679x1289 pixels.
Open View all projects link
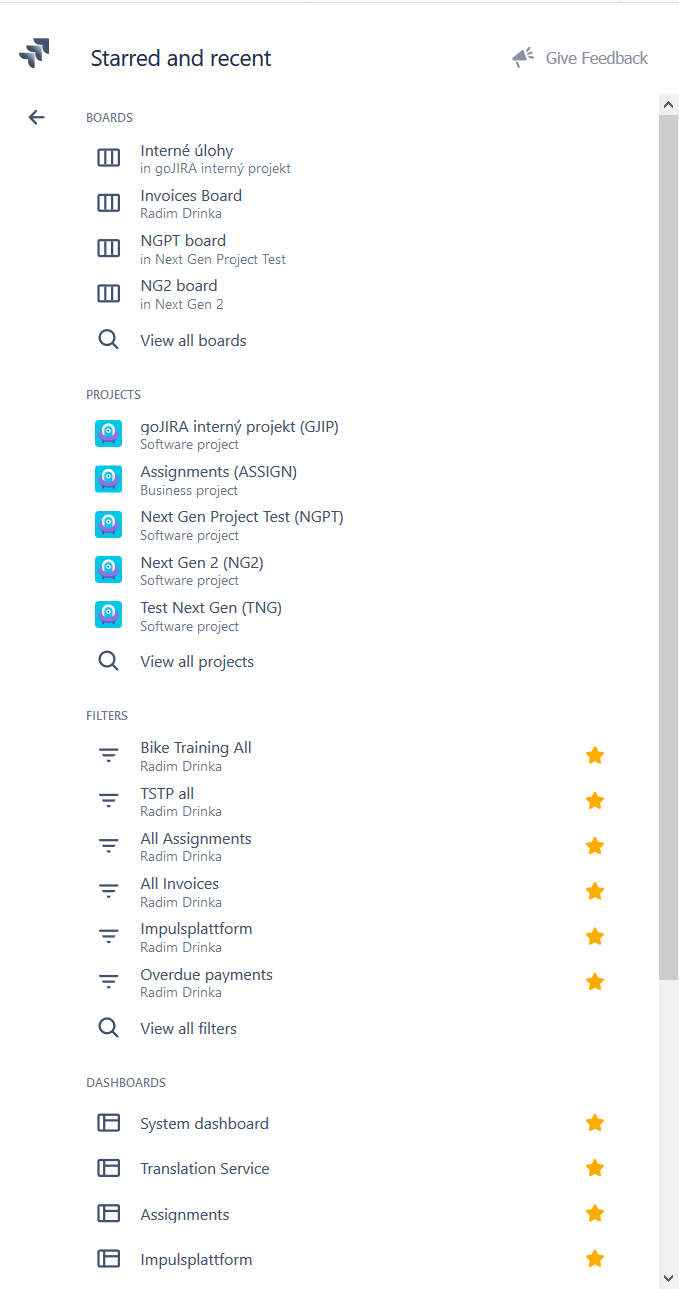(197, 662)
